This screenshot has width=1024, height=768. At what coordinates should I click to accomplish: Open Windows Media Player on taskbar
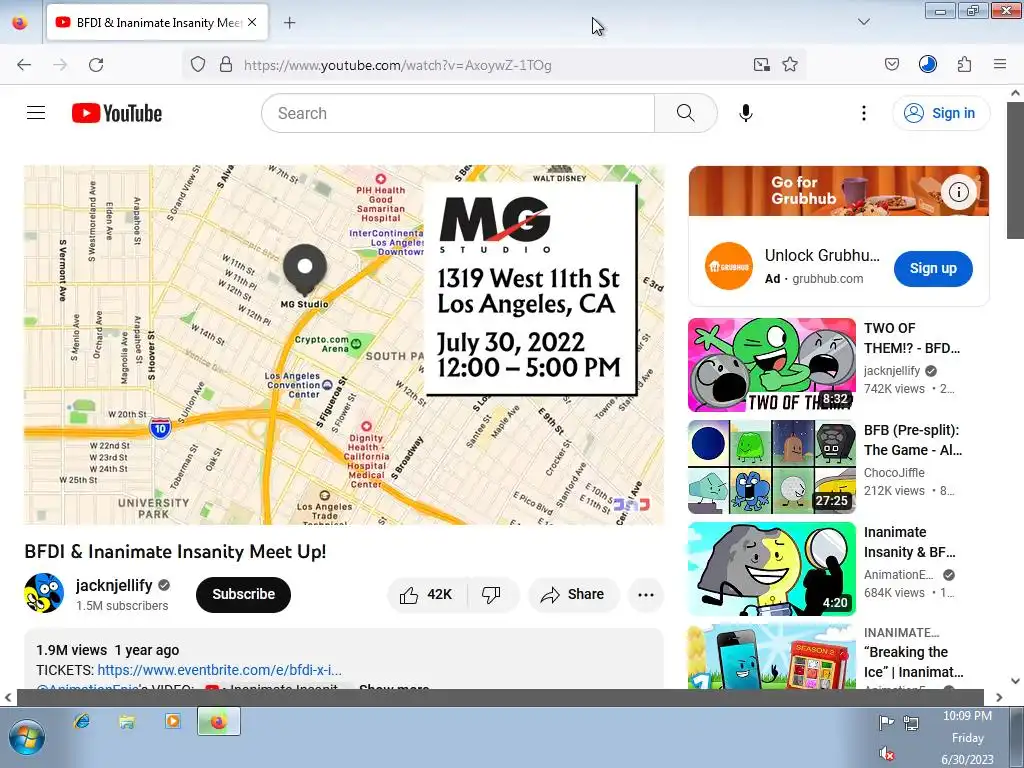click(172, 722)
